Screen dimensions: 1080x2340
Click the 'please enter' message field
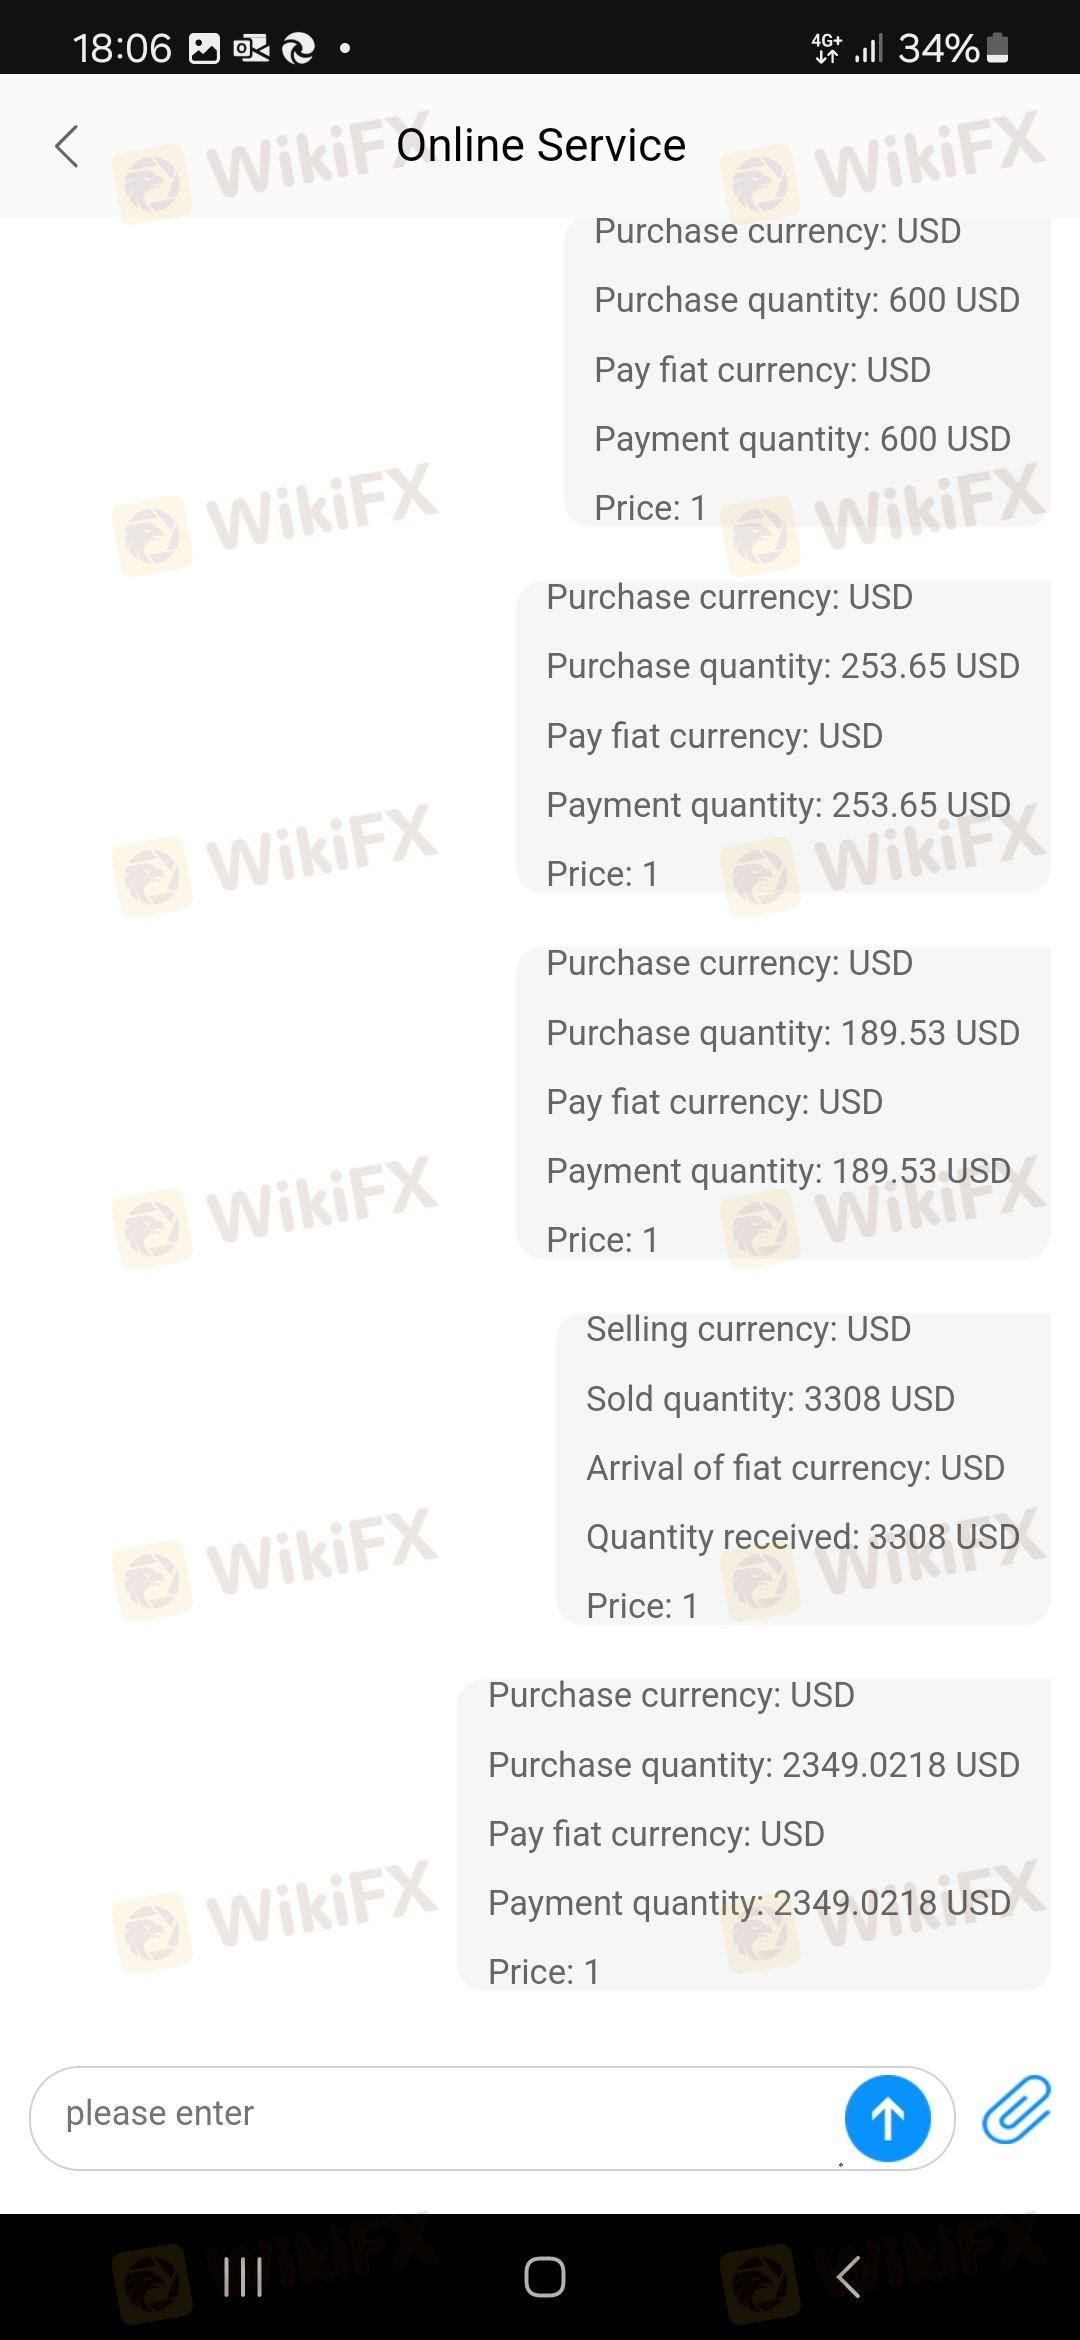[x=430, y=2113]
